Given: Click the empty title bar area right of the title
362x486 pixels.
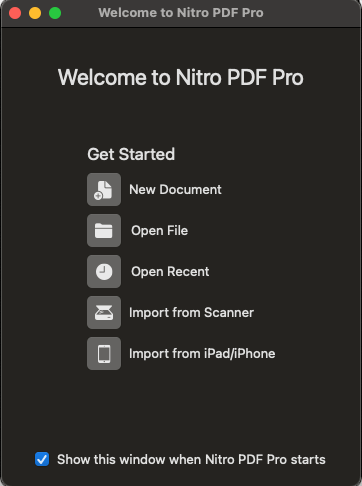Looking at the screenshot, I should [x=312, y=13].
